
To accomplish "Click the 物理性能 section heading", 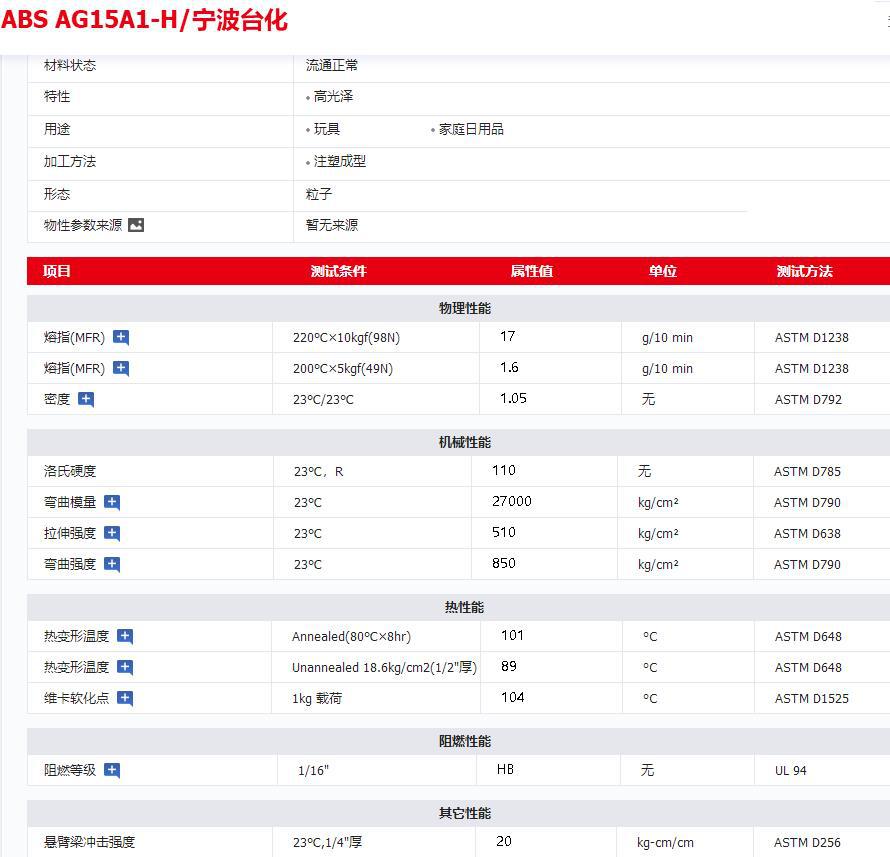I will click(x=464, y=308).
